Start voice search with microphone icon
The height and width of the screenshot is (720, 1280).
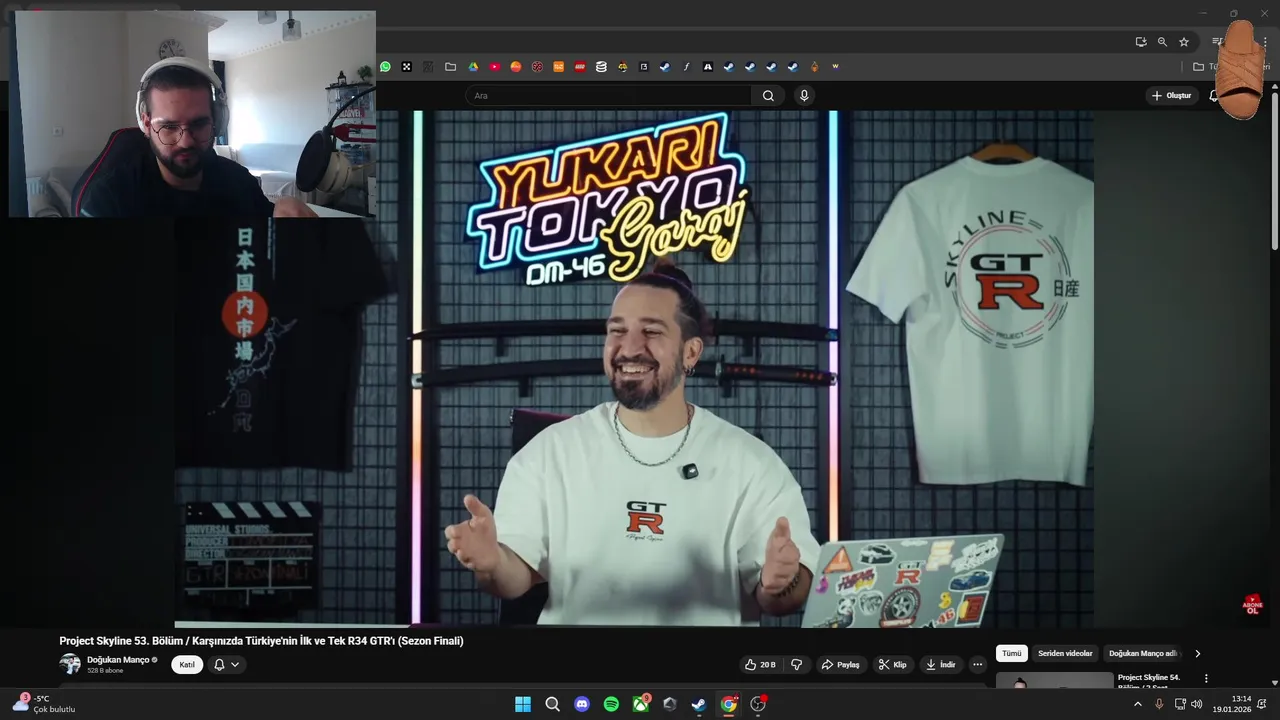pos(804,96)
